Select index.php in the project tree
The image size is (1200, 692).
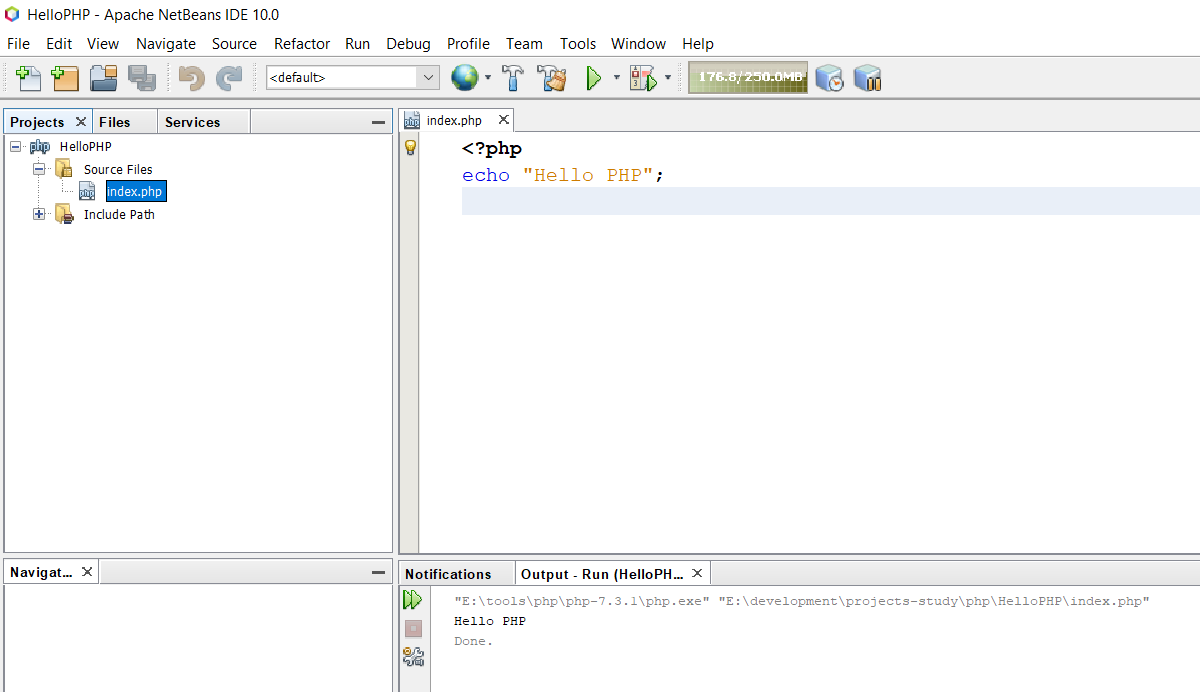pos(135,191)
